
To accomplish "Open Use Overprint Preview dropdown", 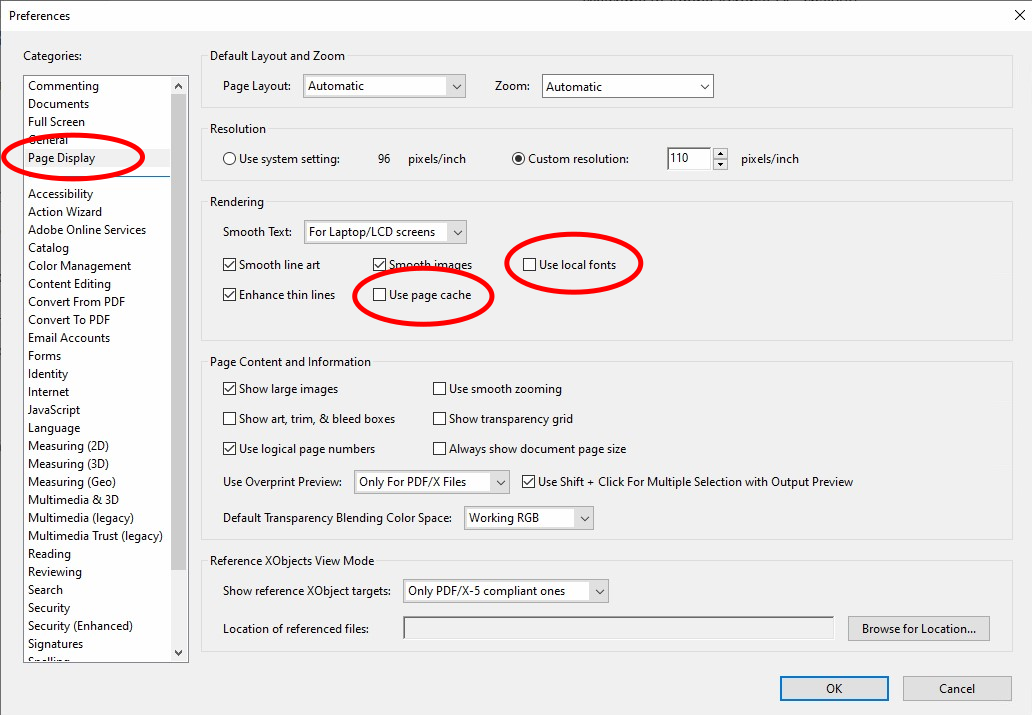I will pyautogui.click(x=432, y=482).
